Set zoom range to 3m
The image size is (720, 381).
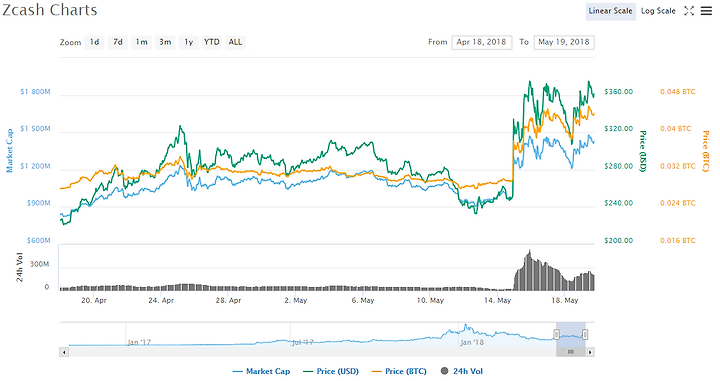click(x=165, y=42)
